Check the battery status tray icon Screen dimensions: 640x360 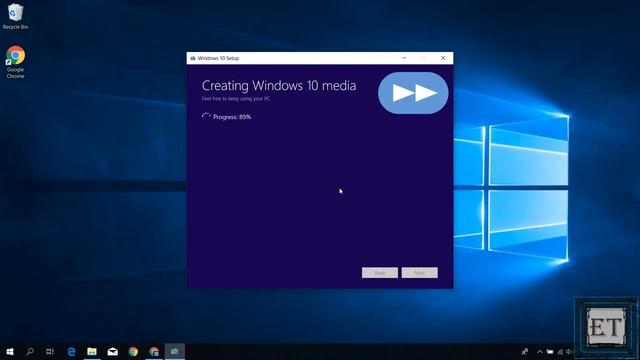click(x=550, y=351)
